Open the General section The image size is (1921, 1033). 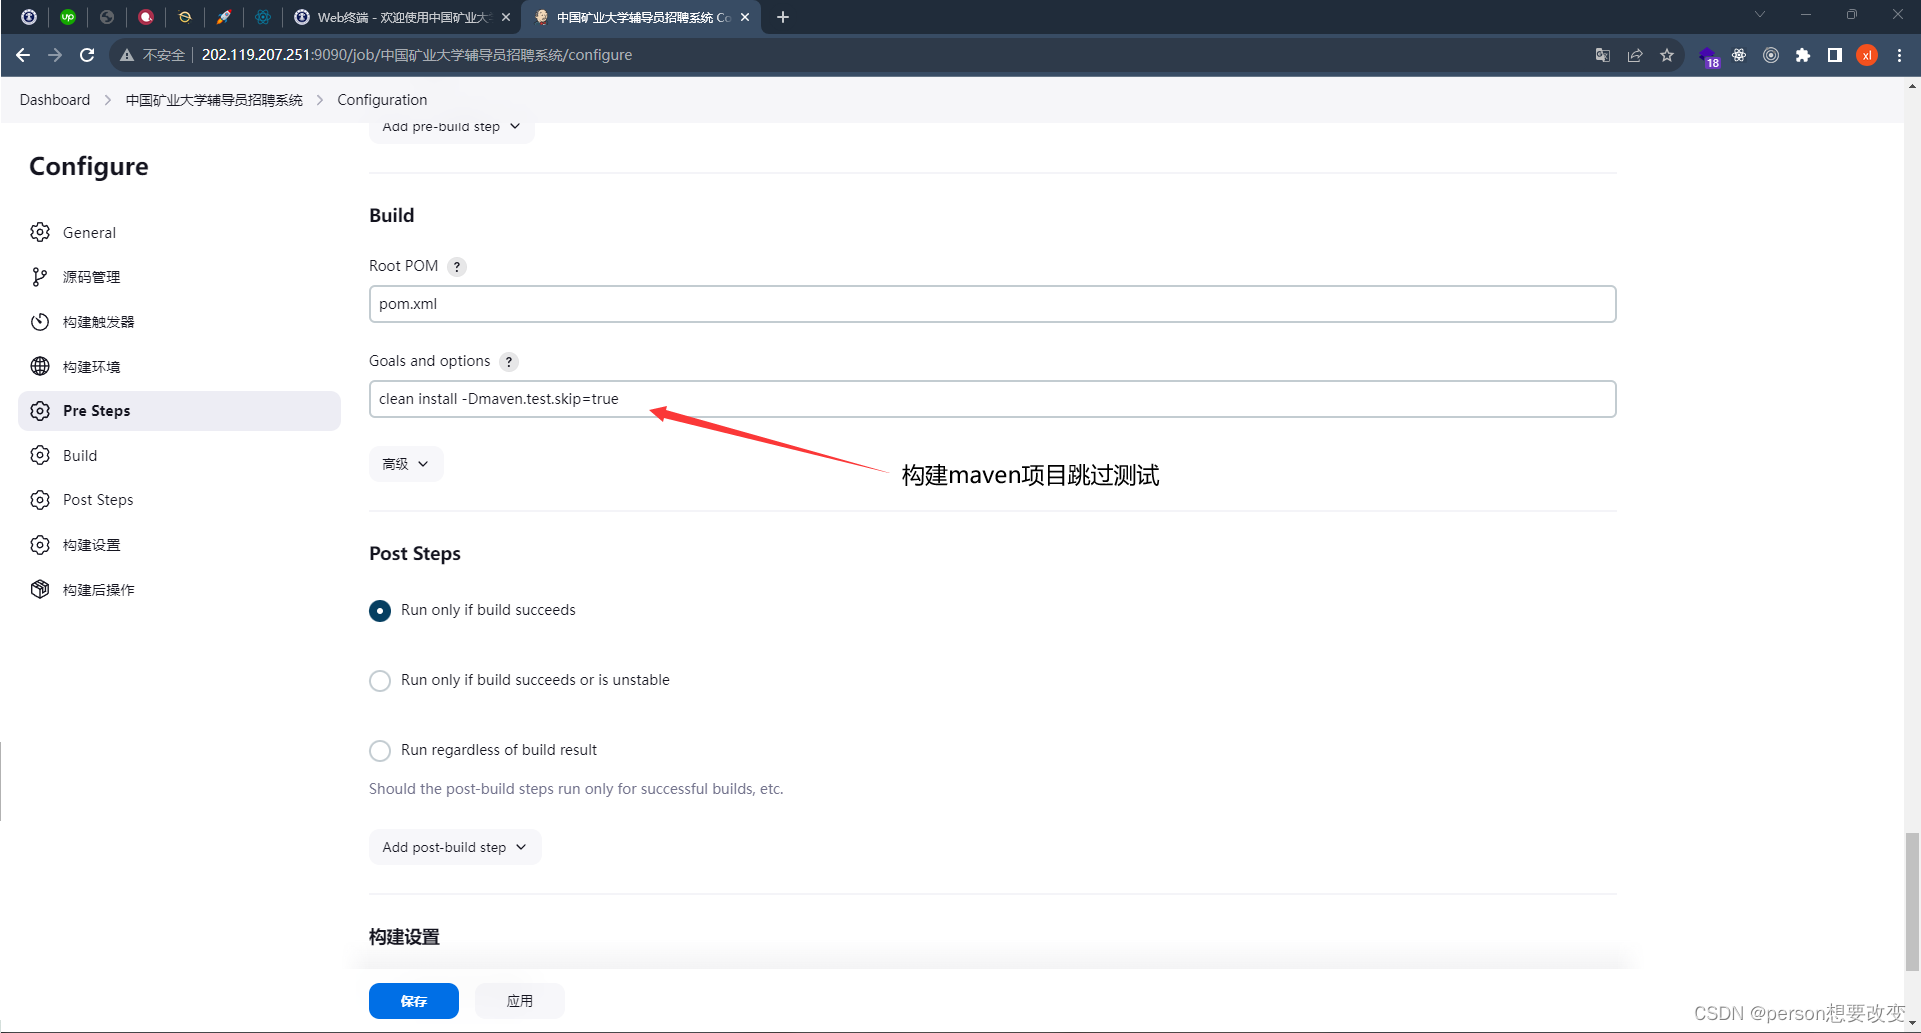click(180, 232)
